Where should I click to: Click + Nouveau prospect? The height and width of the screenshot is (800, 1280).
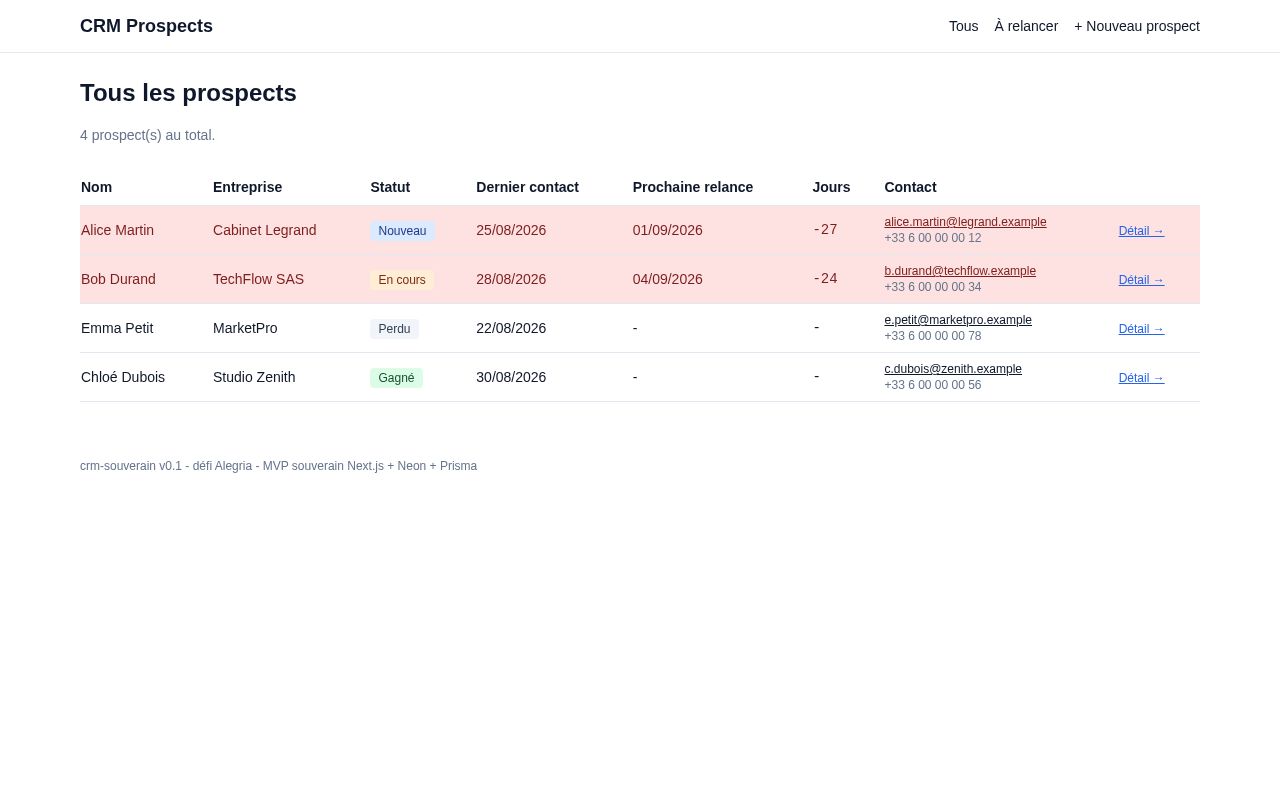pyautogui.click(x=1137, y=26)
